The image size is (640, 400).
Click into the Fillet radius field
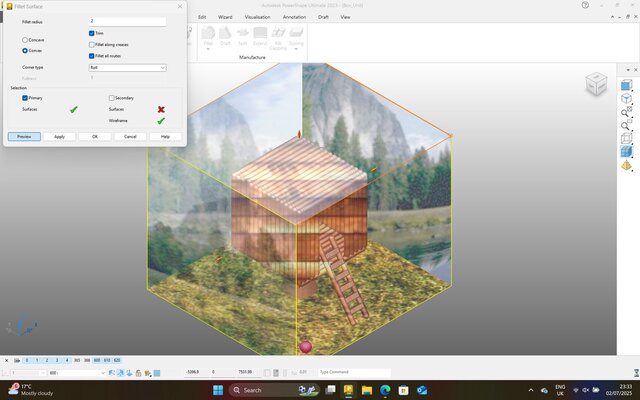tap(126, 21)
